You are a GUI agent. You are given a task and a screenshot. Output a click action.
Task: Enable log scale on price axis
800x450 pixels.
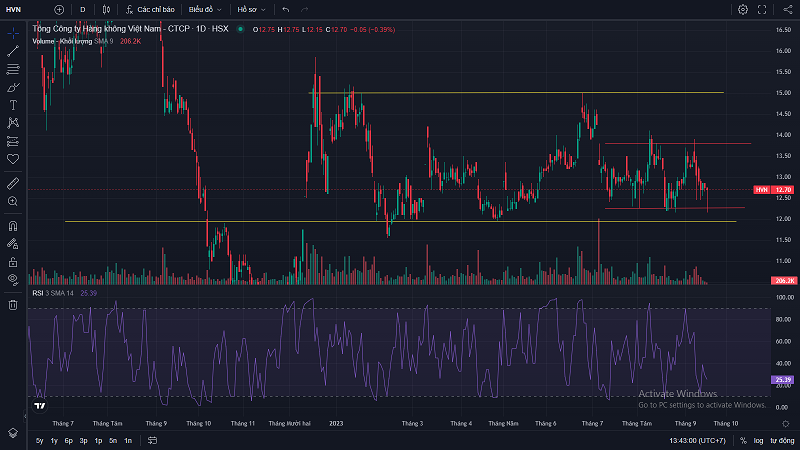pos(758,440)
